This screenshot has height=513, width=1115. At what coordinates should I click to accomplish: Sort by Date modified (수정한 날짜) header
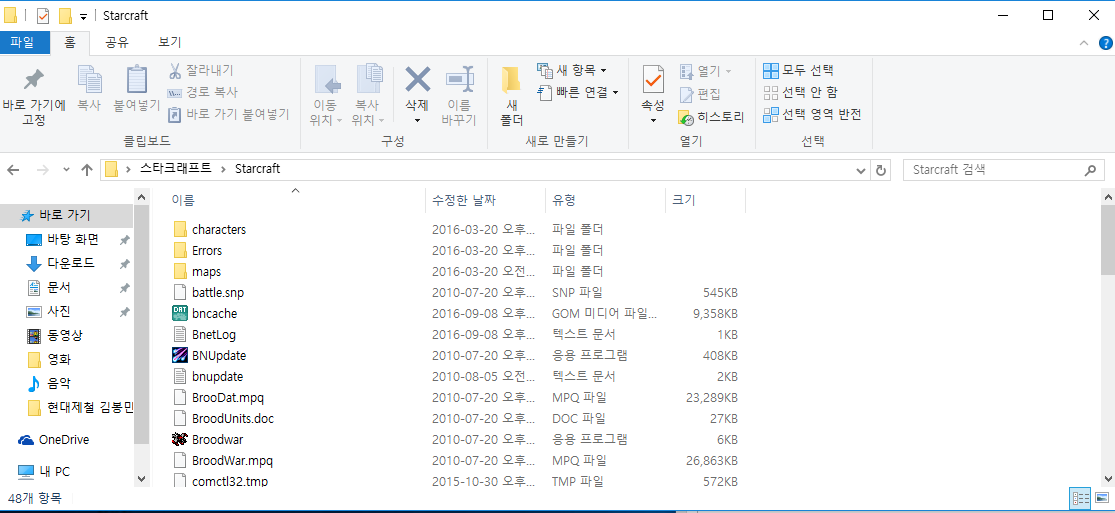(485, 201)
